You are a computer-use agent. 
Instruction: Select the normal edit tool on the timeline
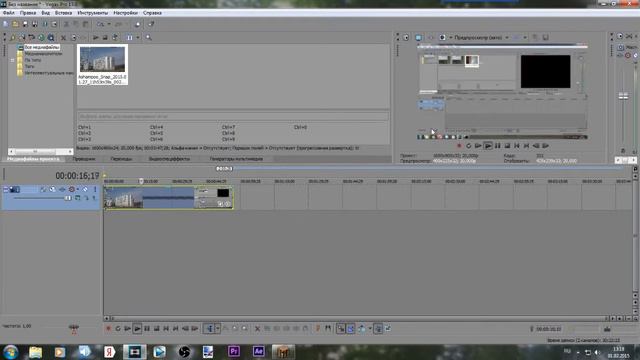(209, 329)
